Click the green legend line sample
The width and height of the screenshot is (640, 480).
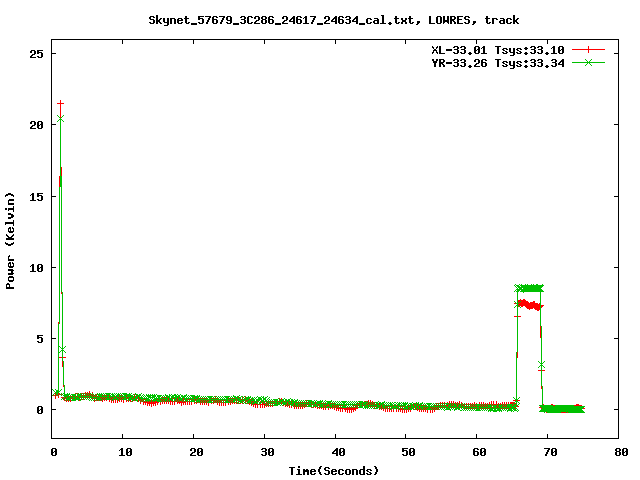(588, 62)
